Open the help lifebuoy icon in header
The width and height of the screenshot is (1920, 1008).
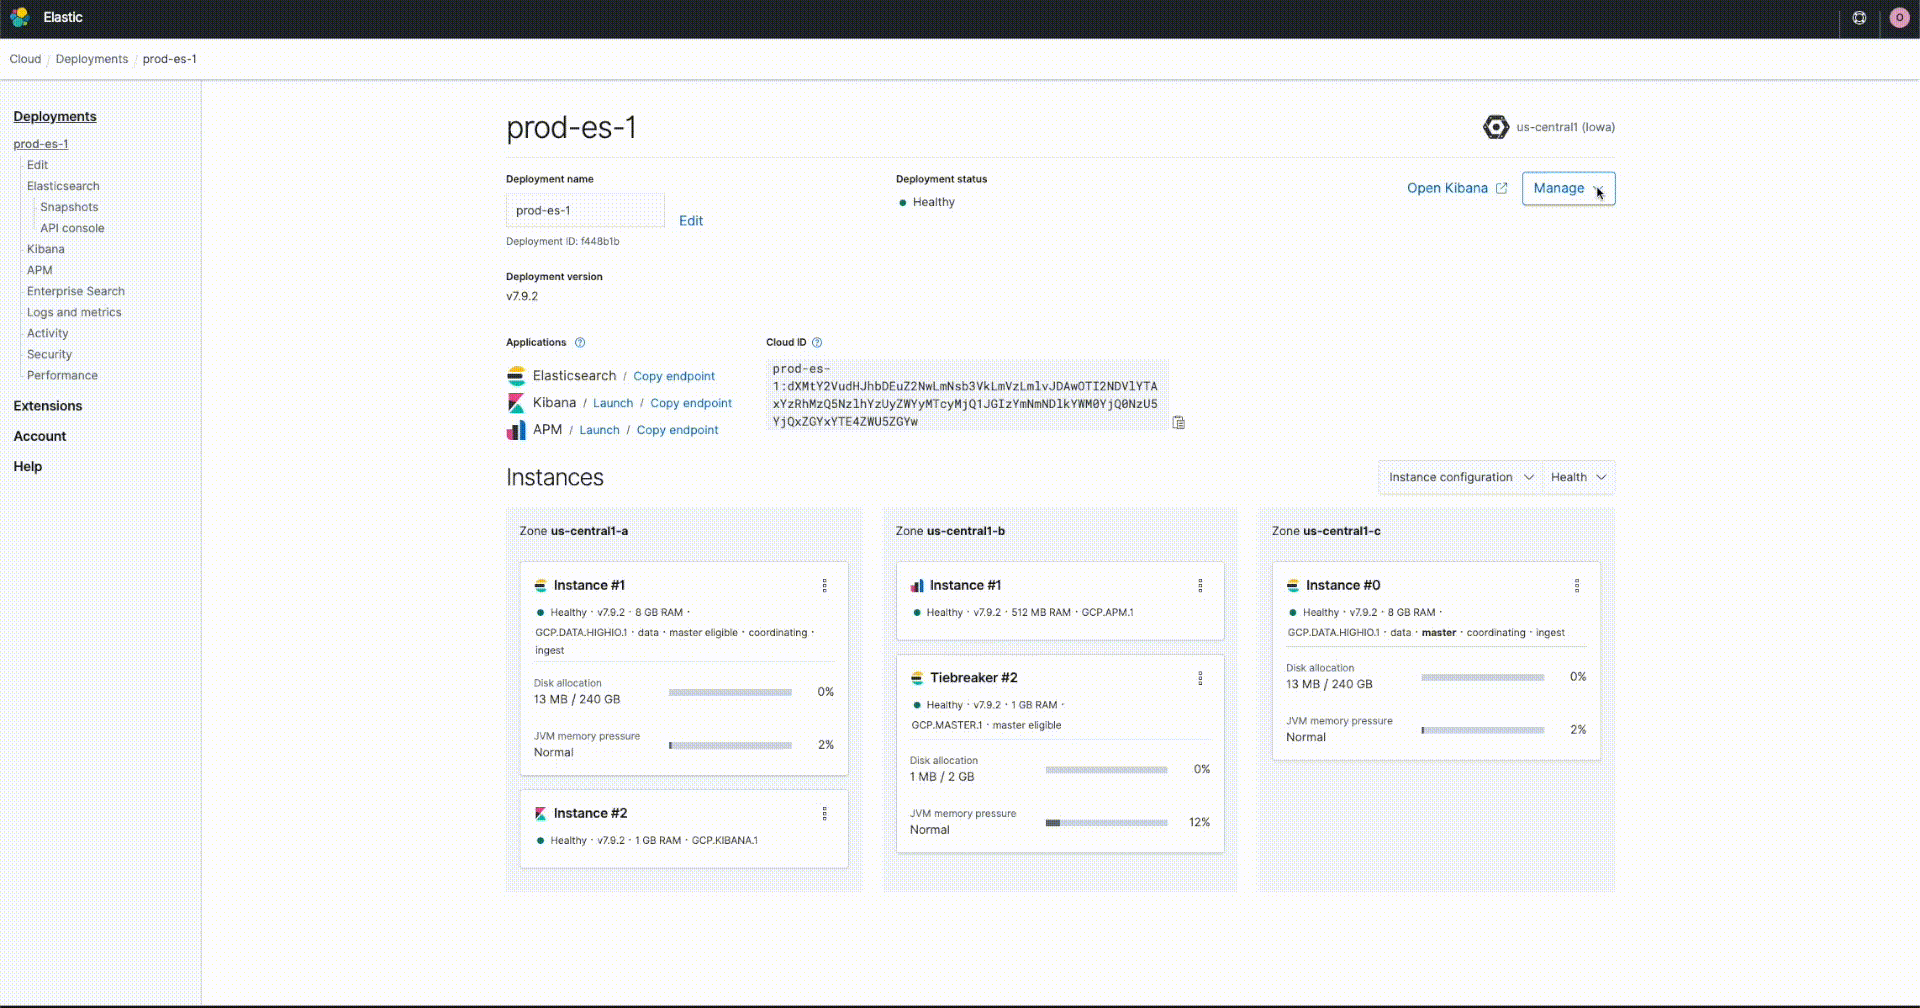(x=1859, y=18)
